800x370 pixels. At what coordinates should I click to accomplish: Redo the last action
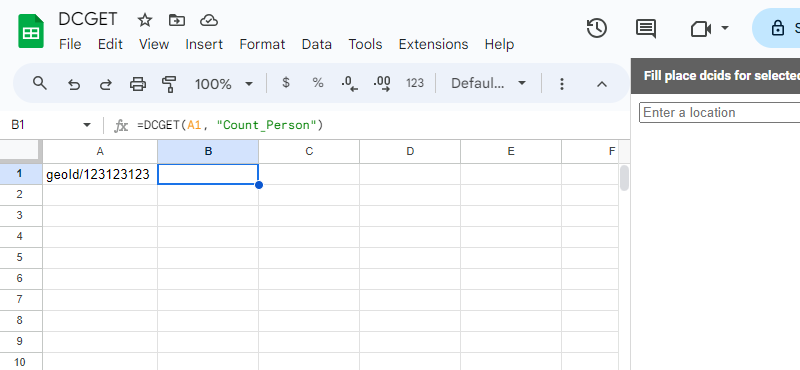pos(106,84)
